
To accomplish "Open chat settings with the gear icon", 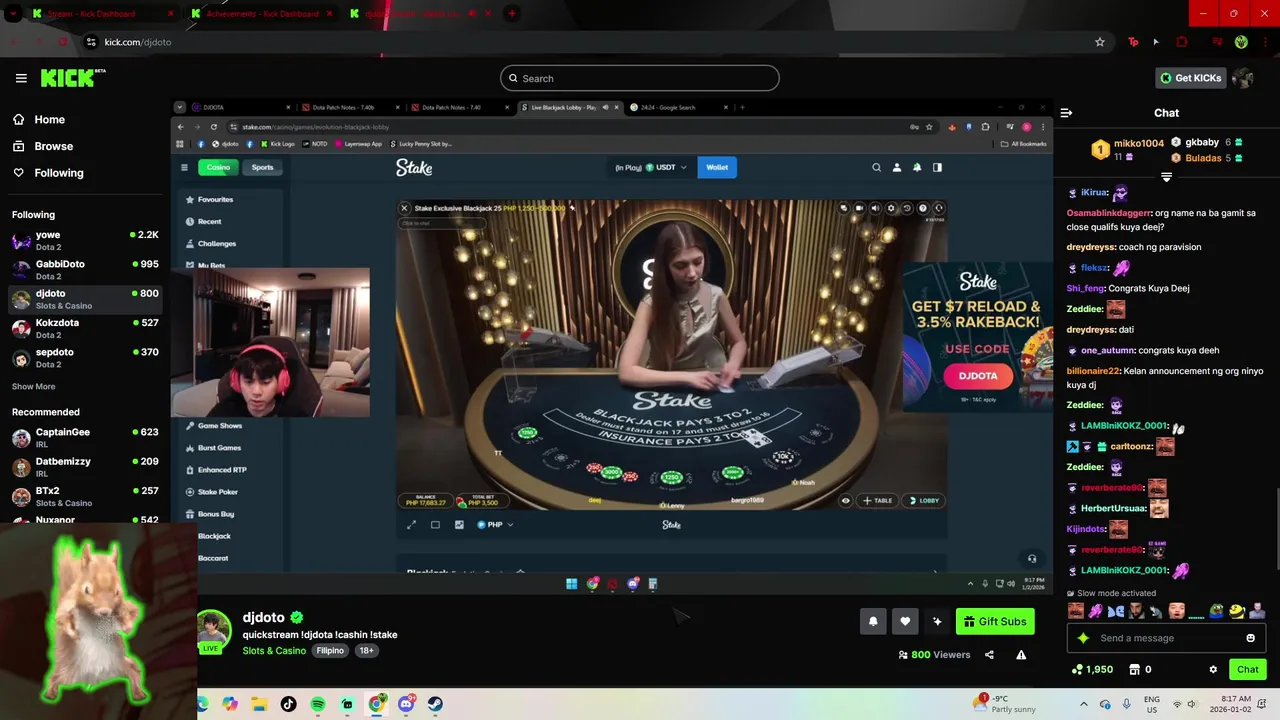I will 1213,669.
